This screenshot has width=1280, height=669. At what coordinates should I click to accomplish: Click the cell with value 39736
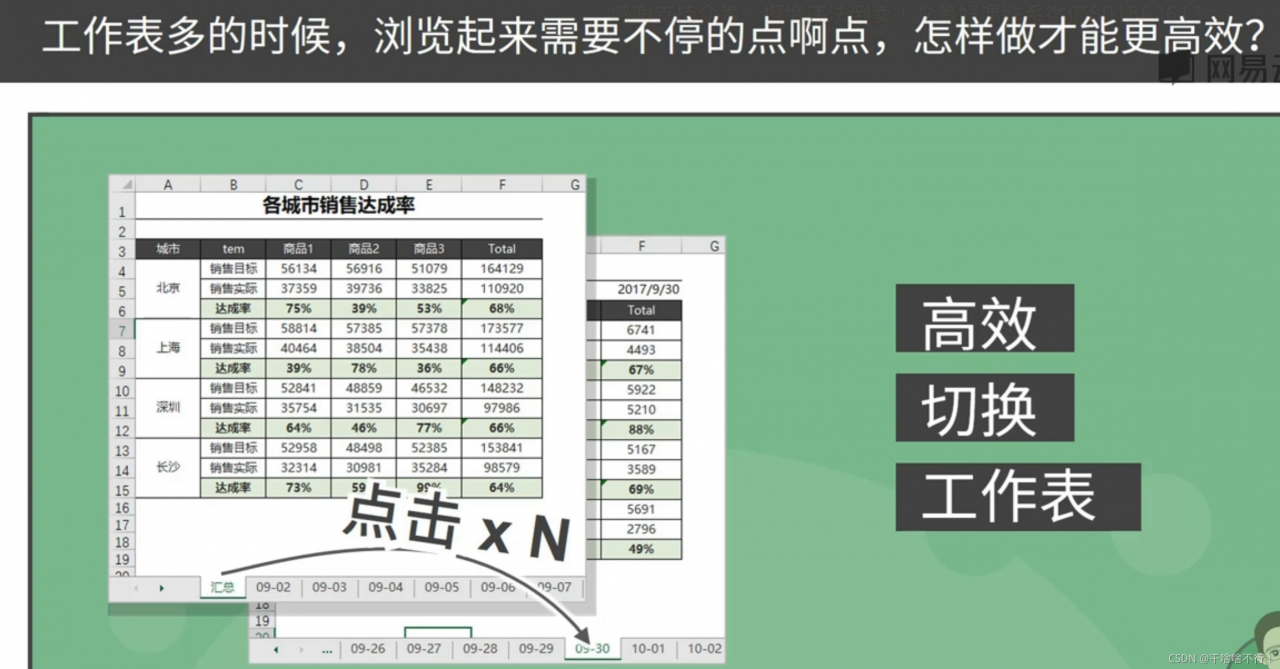point(363,289)
